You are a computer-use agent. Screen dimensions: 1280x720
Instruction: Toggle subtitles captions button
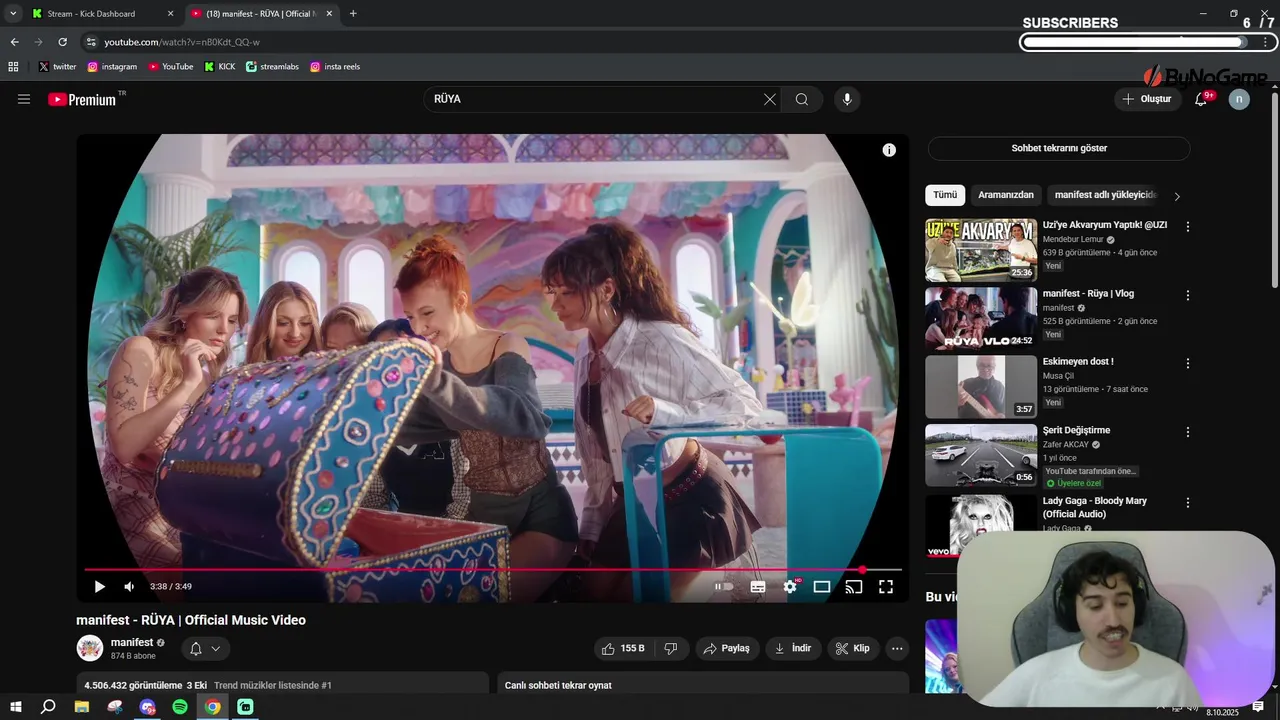[758, 587]
